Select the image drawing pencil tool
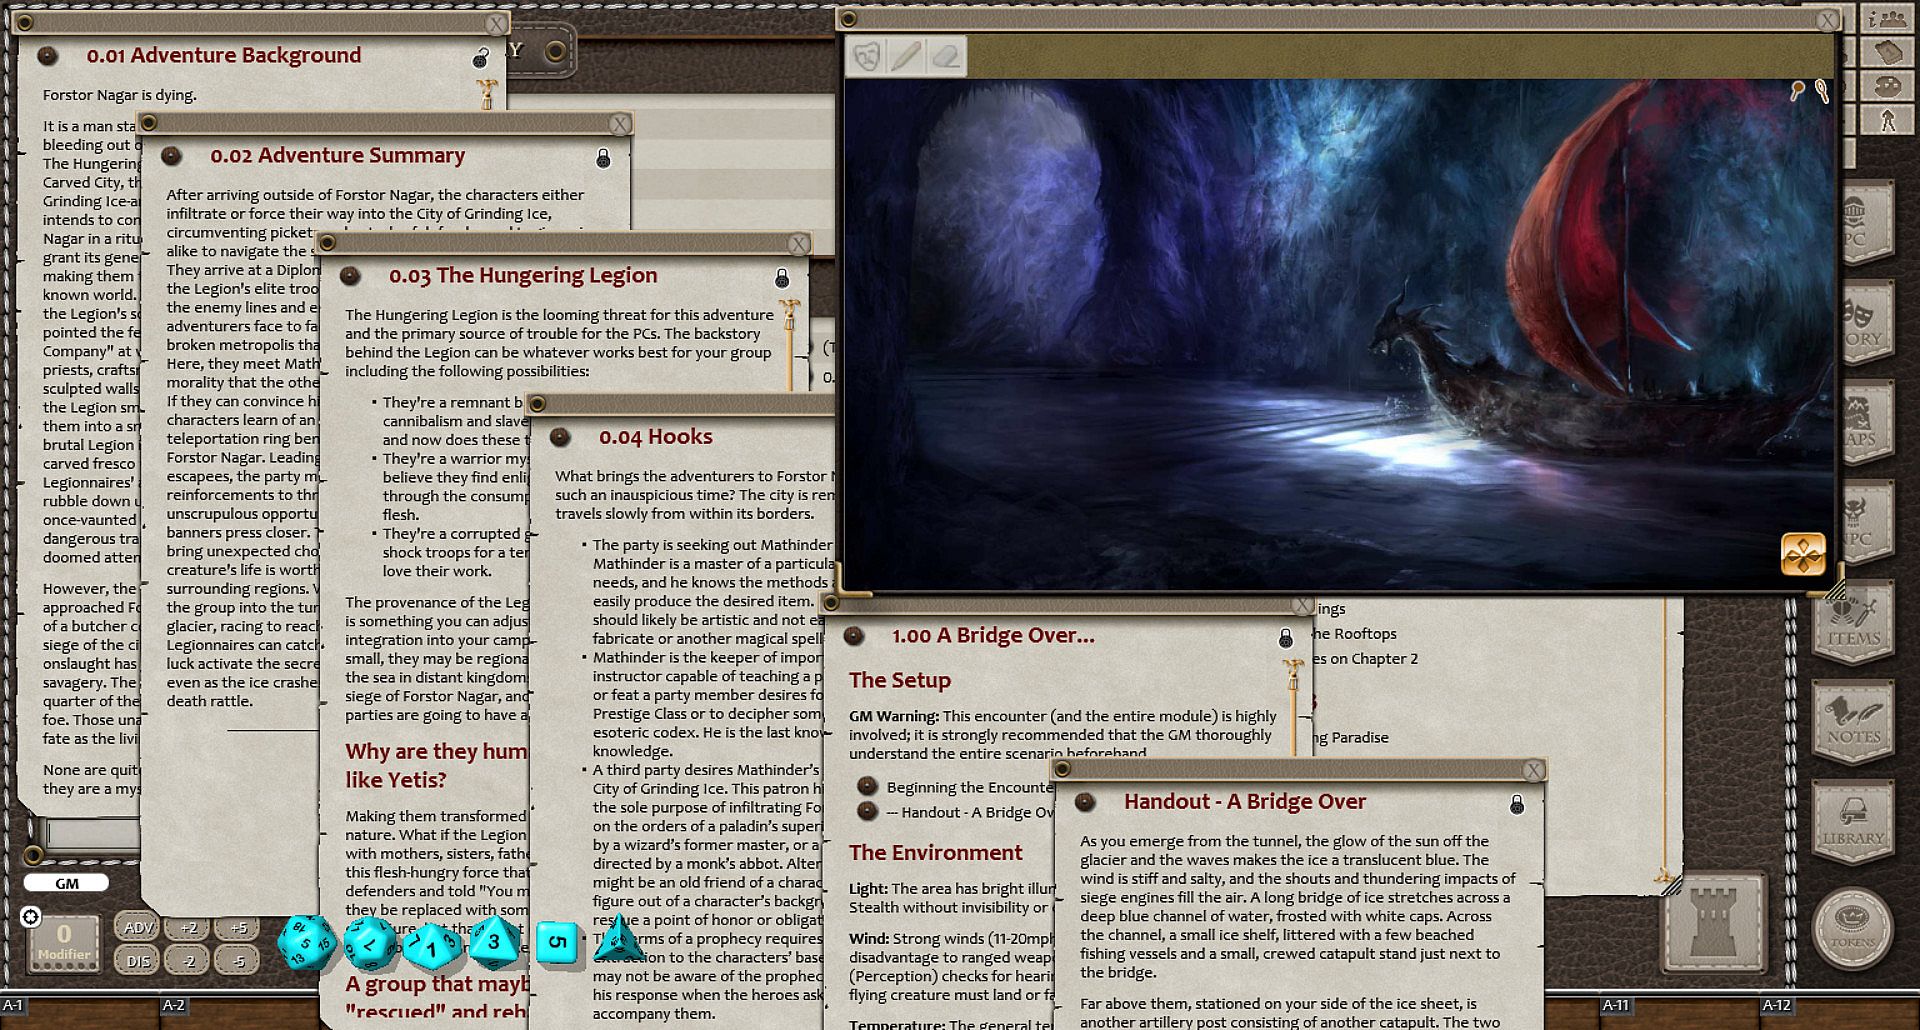1920x1030 pixels. click(906, 56)
